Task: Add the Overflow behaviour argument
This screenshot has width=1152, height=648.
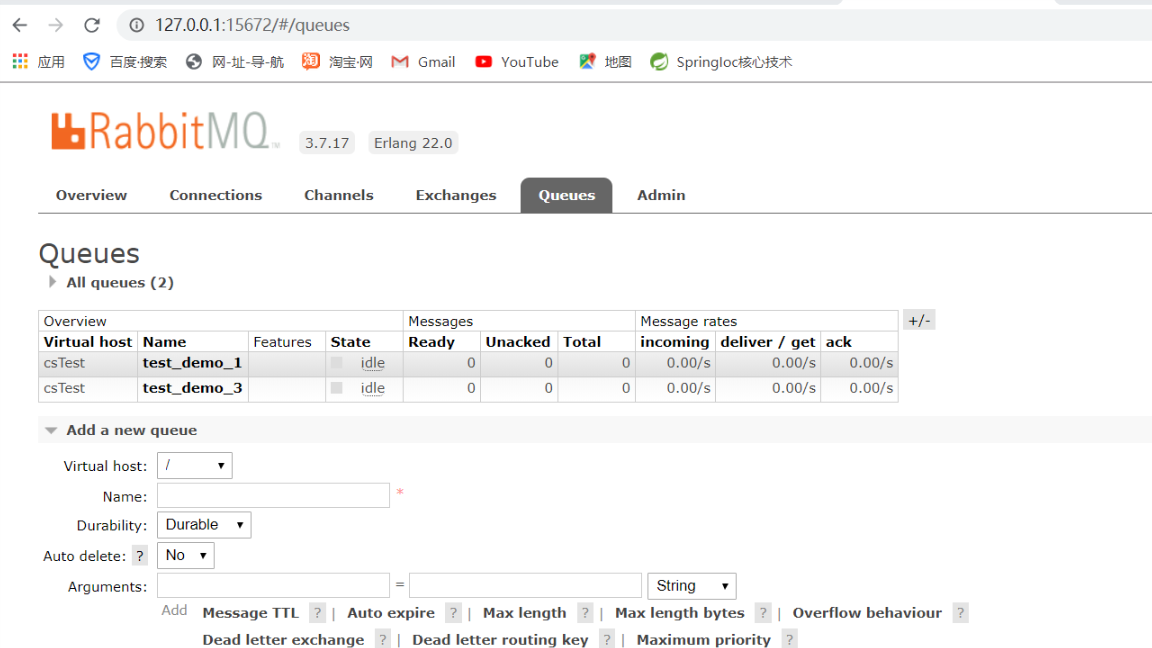Action: (867, 613)
